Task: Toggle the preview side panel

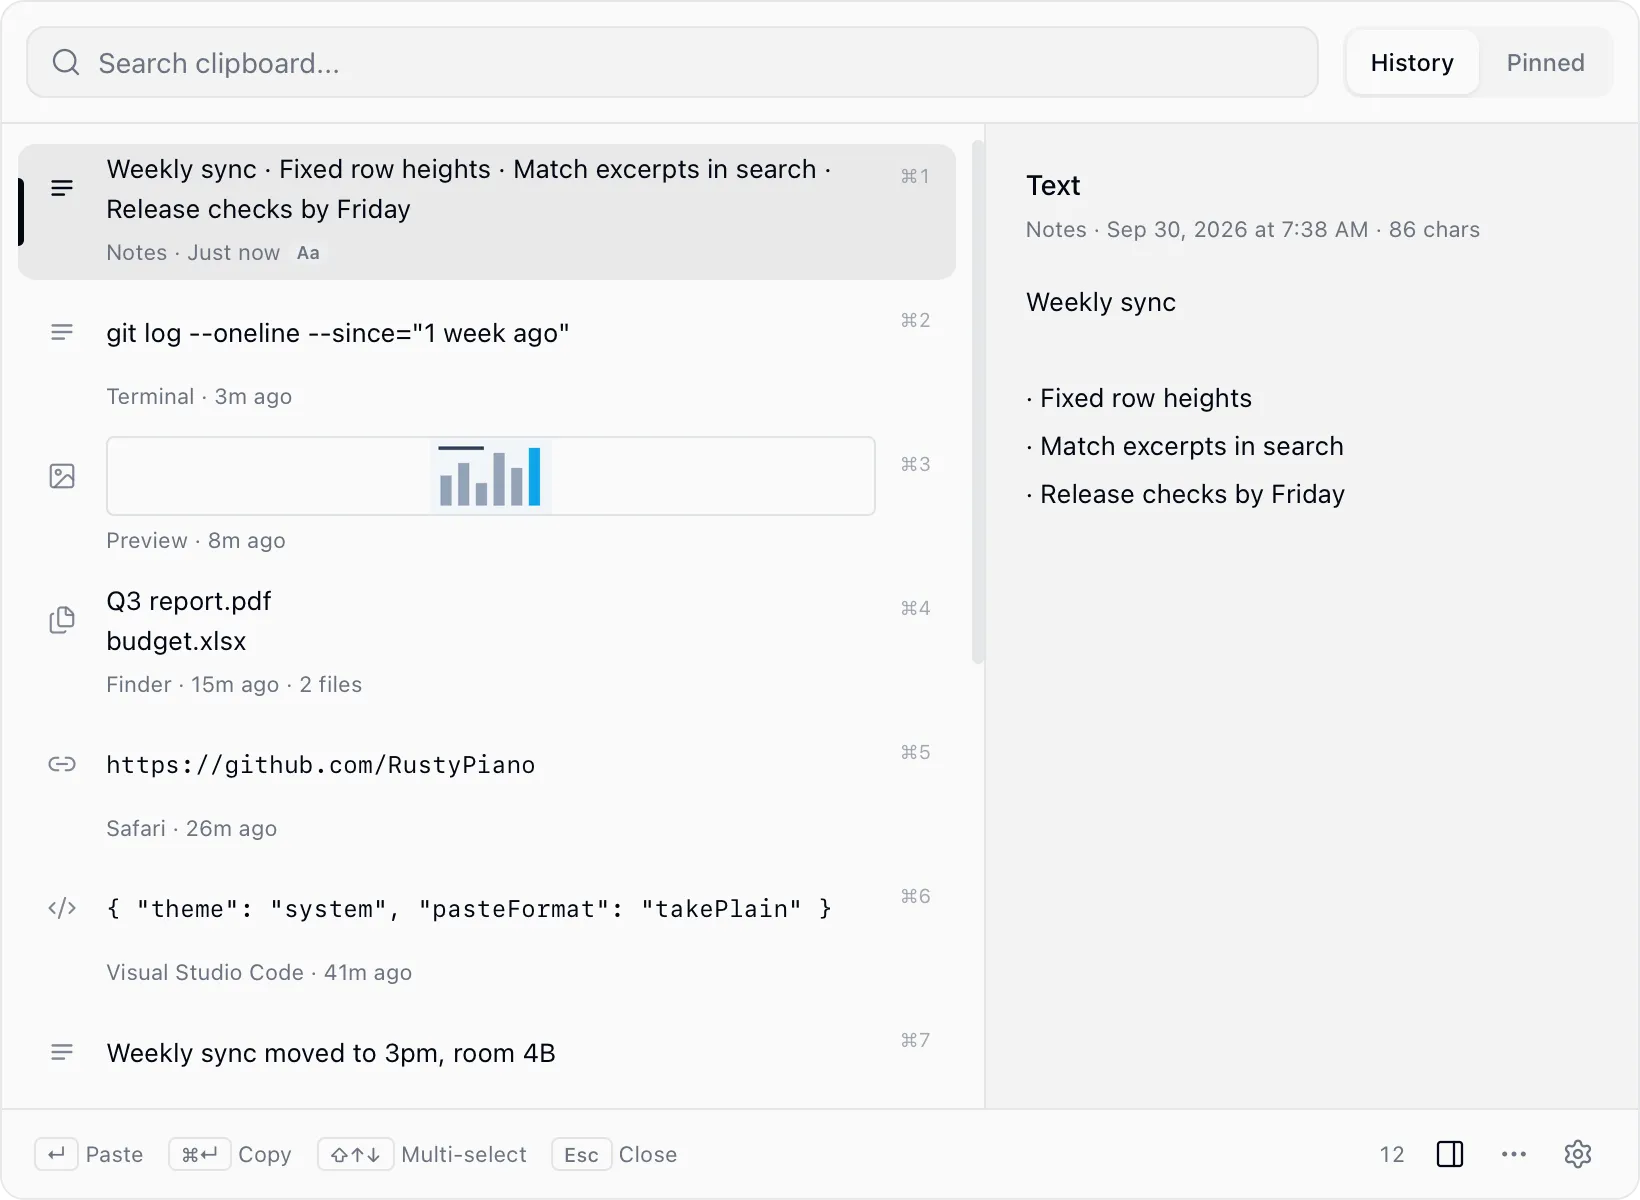Action: tap(1450, 1154)
